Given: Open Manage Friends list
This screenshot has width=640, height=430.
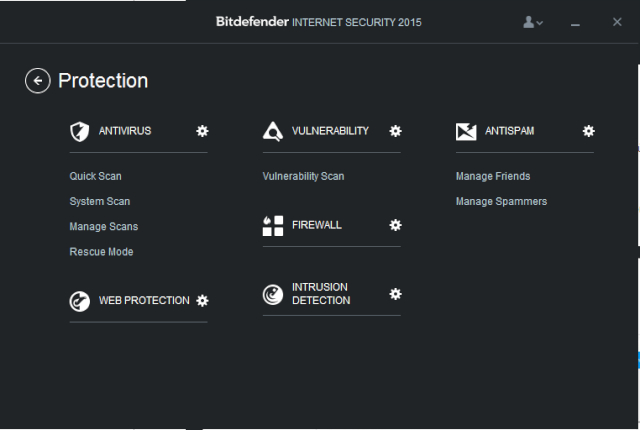Looking at the screenshot, I should (x=493, y=176).
